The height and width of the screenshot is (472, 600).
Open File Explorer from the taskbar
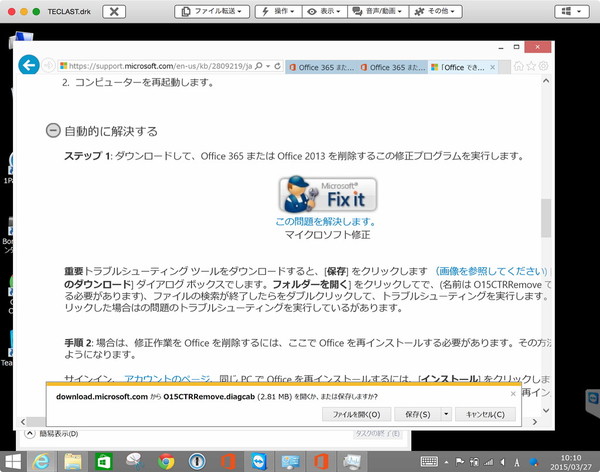(x=73, y=462)
